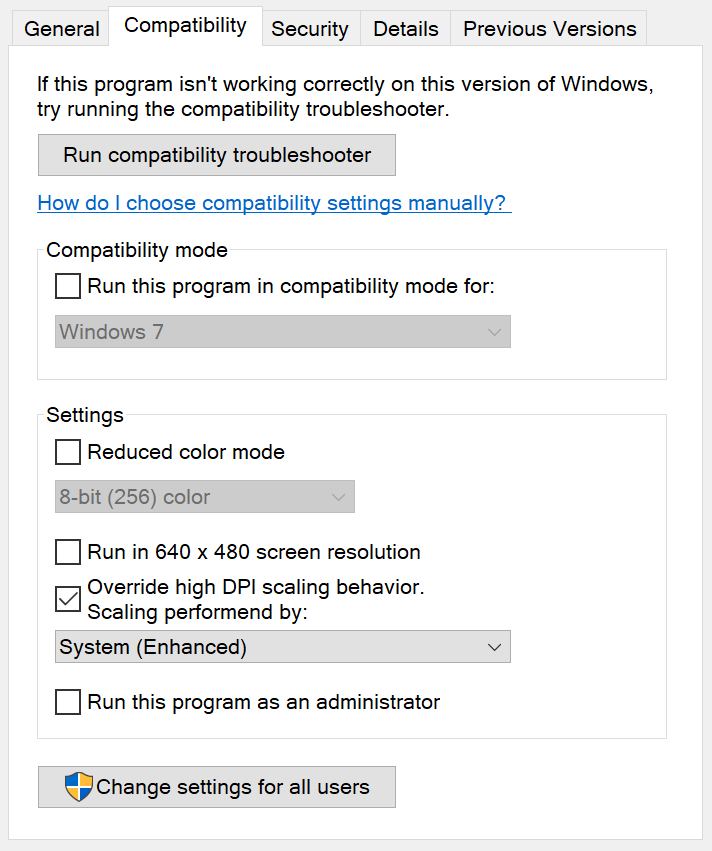Disable Override high DPI scaling behavior
Viewport: 712px width, 851px height.
click(67, 601)
